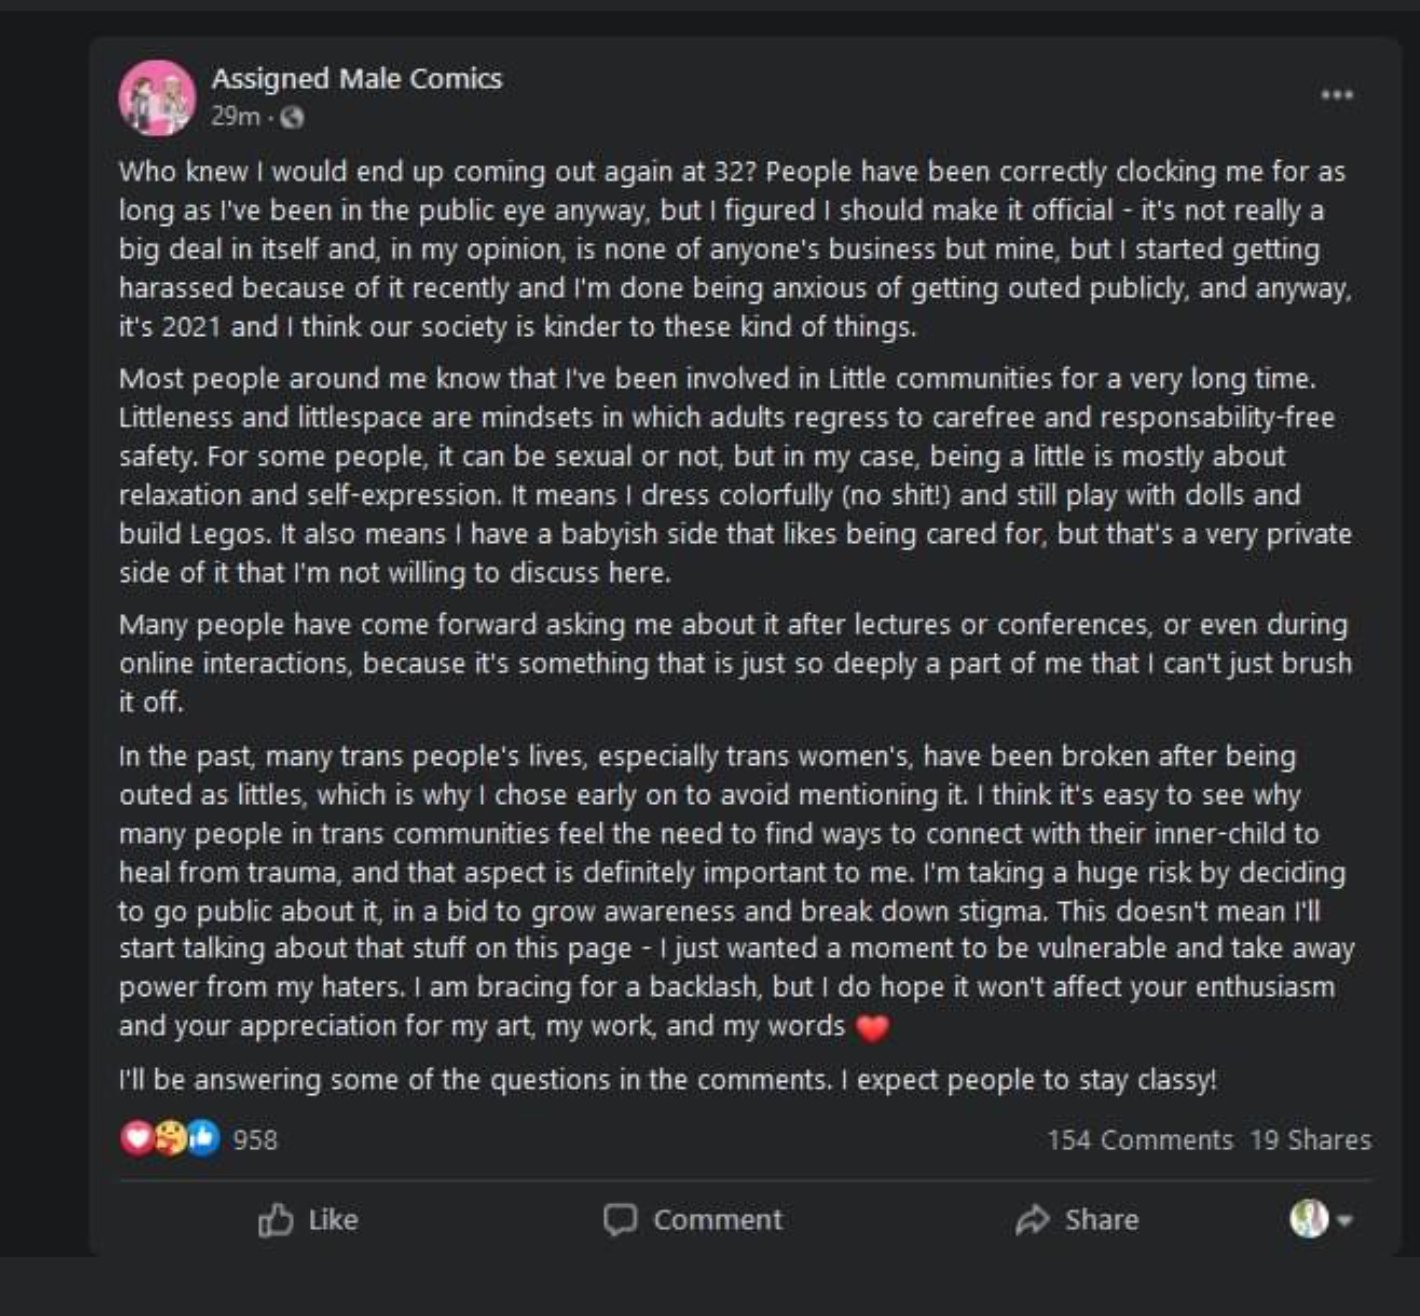1420x1316 pixels.
Task: Click the paragraph starting "Most people around me"
Action: (x=735, y=475)
